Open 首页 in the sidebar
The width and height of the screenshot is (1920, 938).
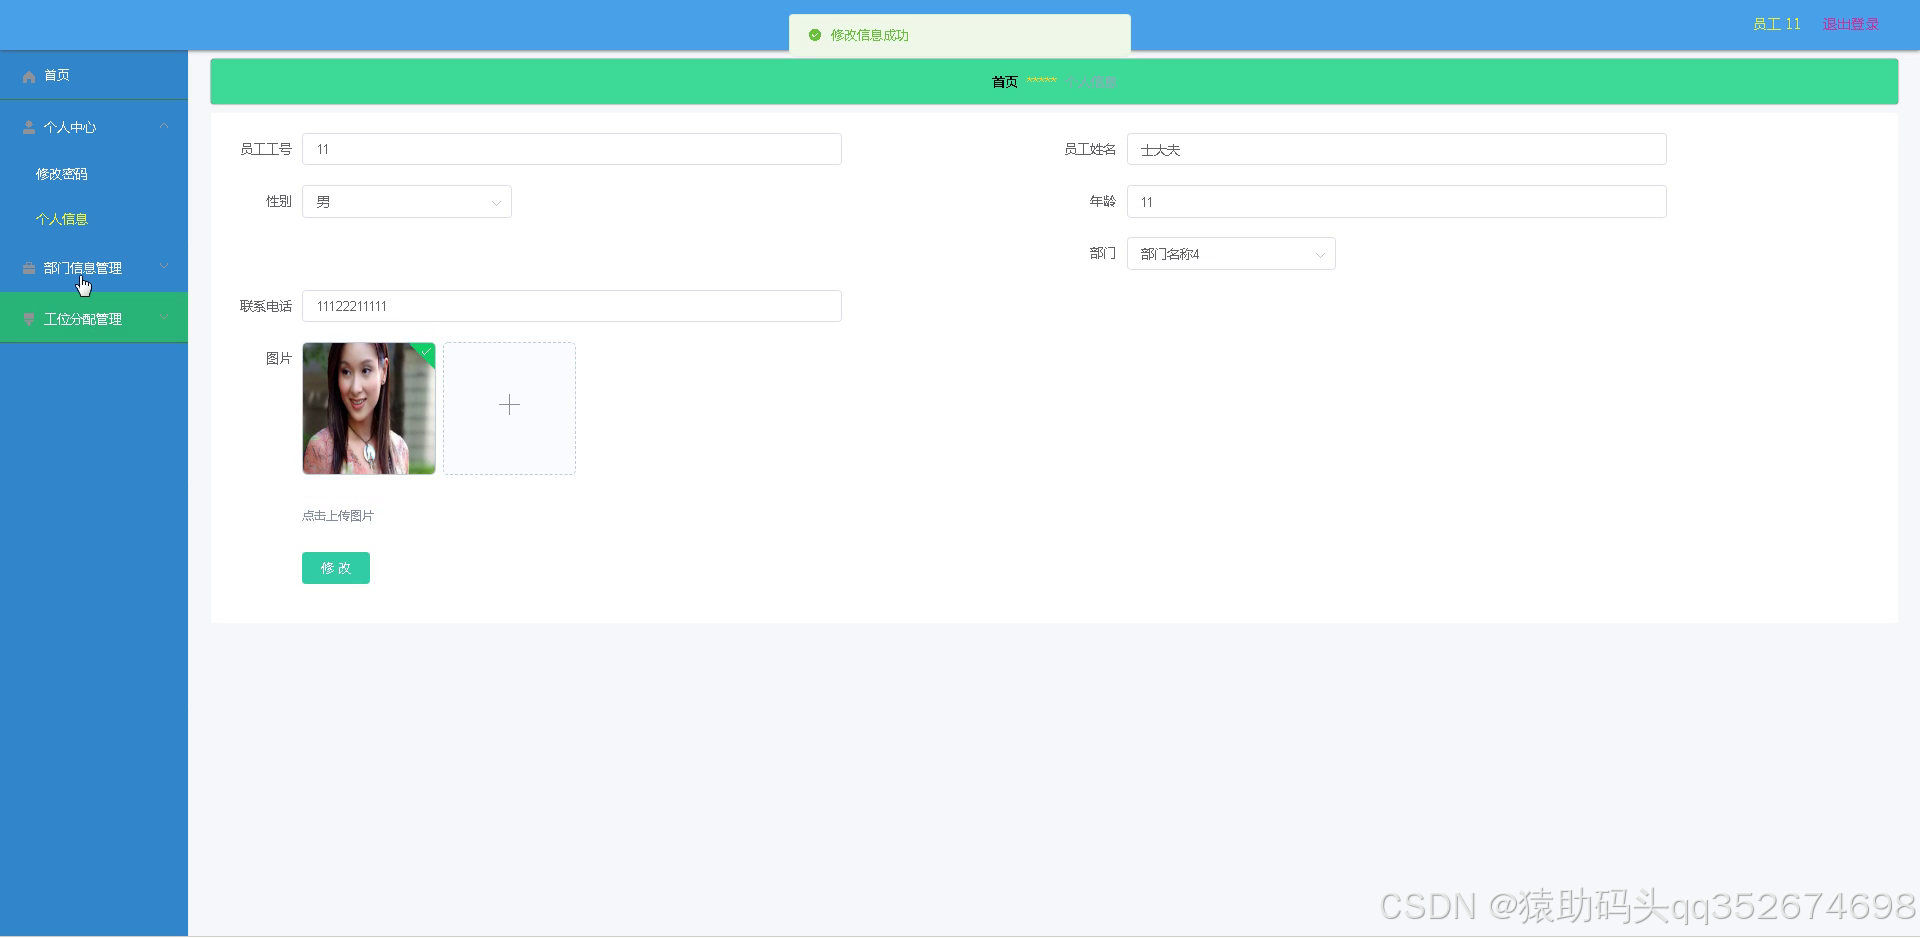94,76
